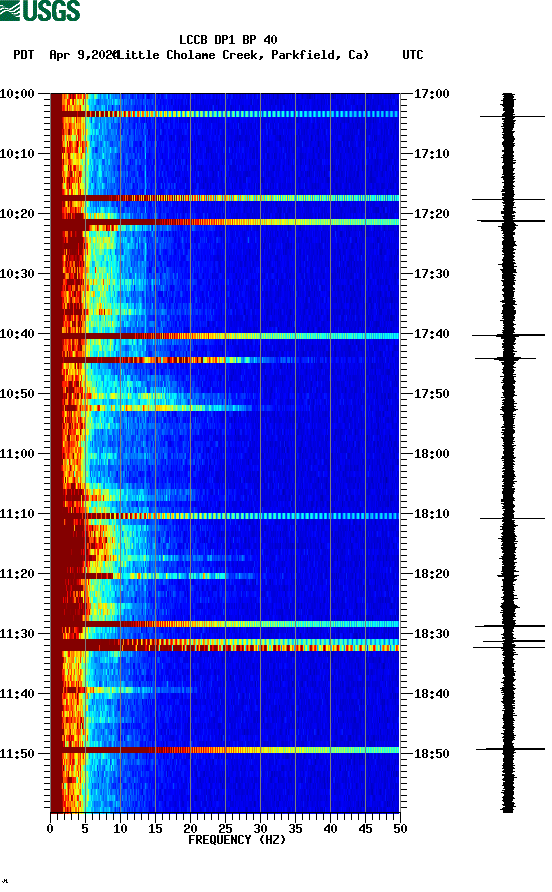552x892 pixels.
Task: Click the 17:20 UTC time label
Action: (x=431, y=214)
